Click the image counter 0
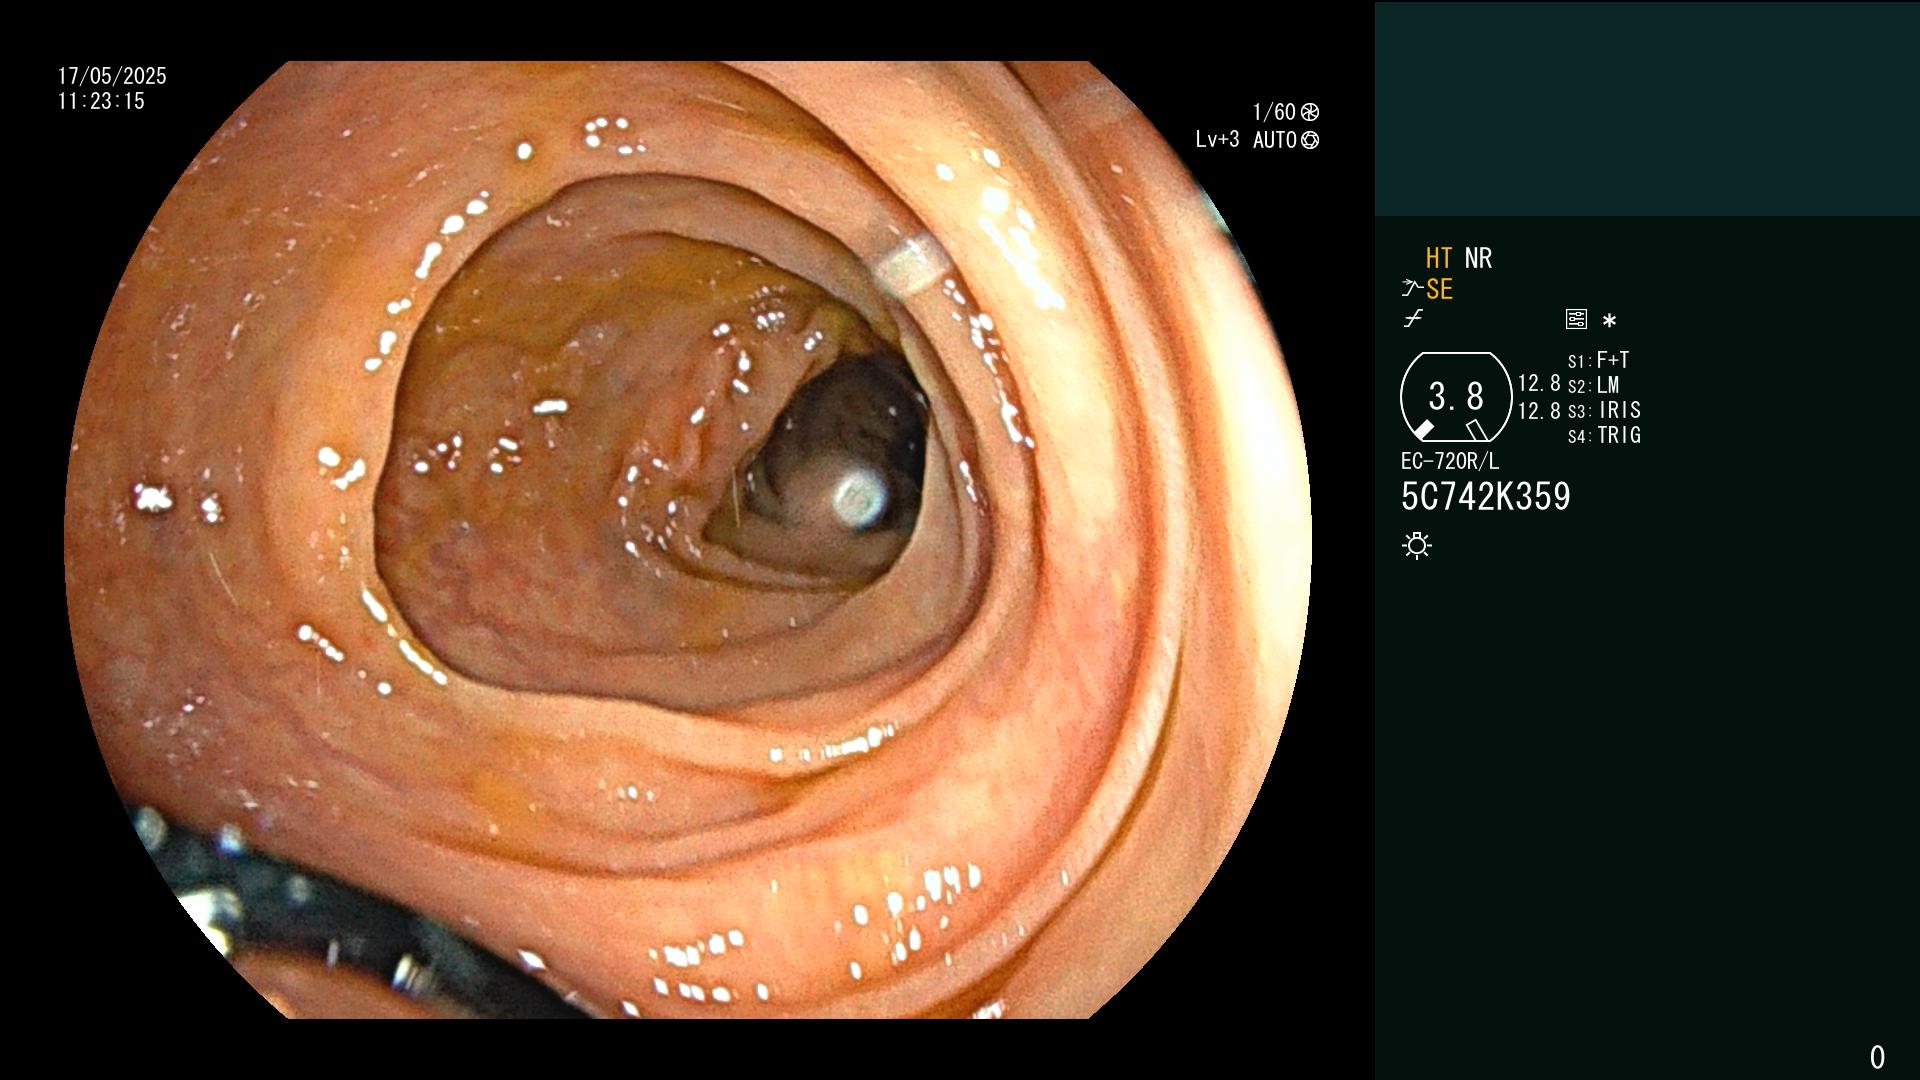Screen dimensions: 1920x1080 click(1877, 1057)
